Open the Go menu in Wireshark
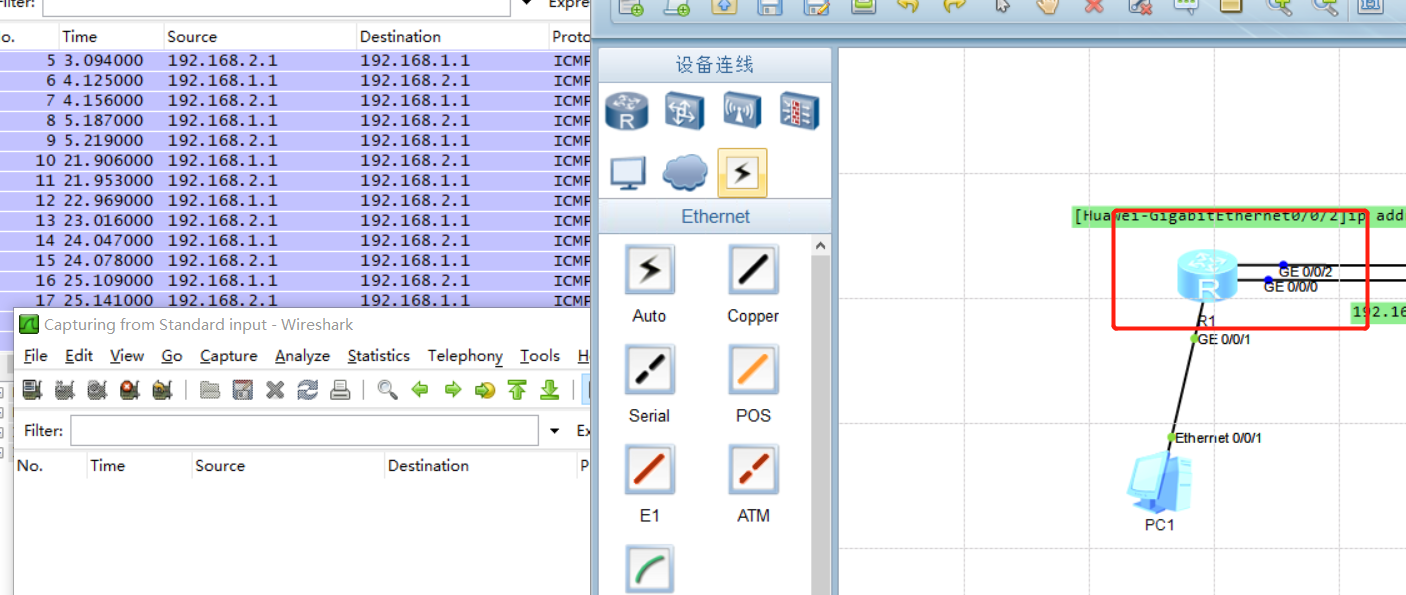1406x595 pixels. point(172,356)
